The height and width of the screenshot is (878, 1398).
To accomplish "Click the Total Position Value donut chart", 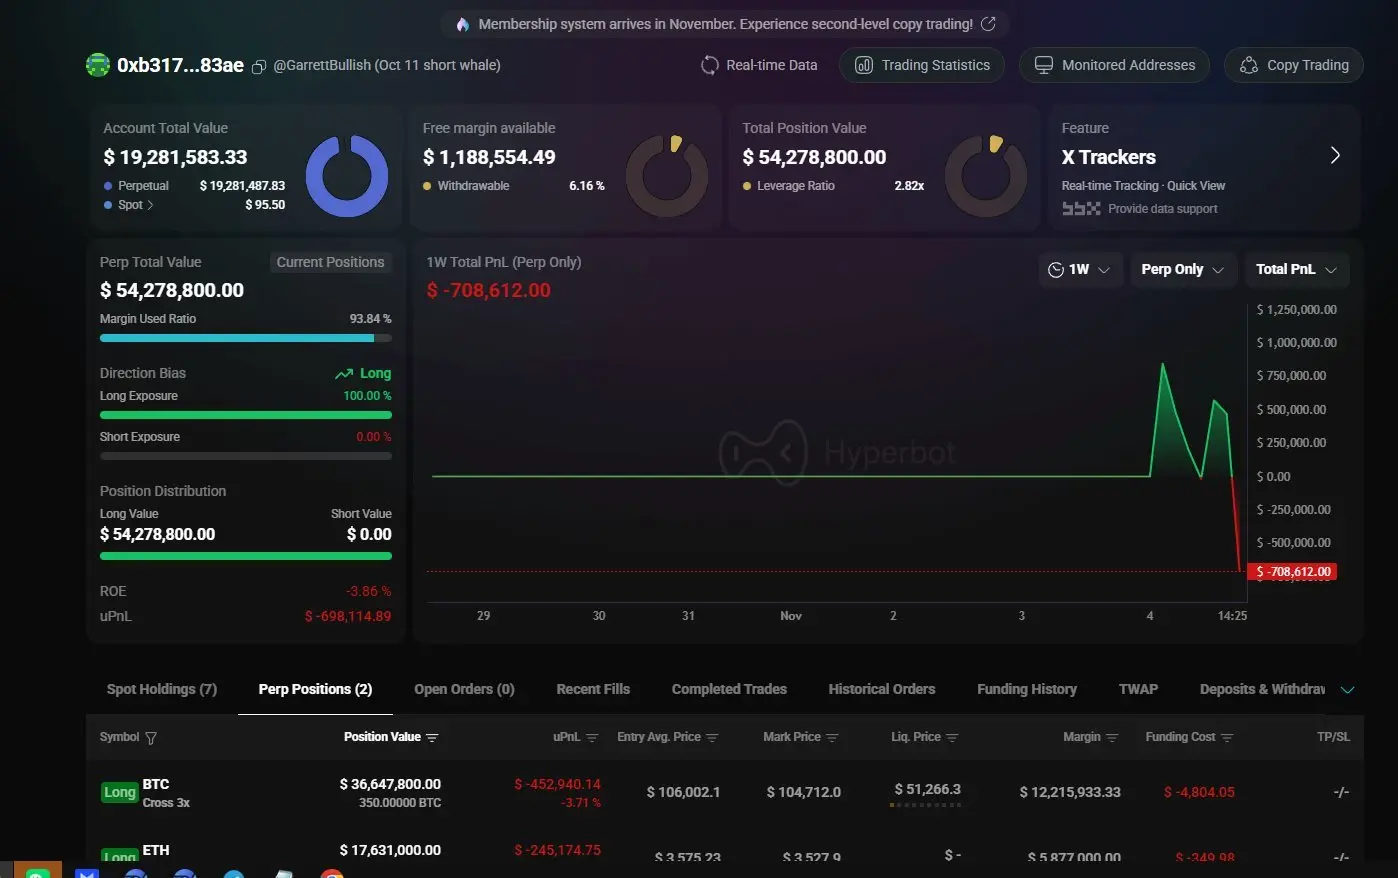I will (x=986, y=175).
